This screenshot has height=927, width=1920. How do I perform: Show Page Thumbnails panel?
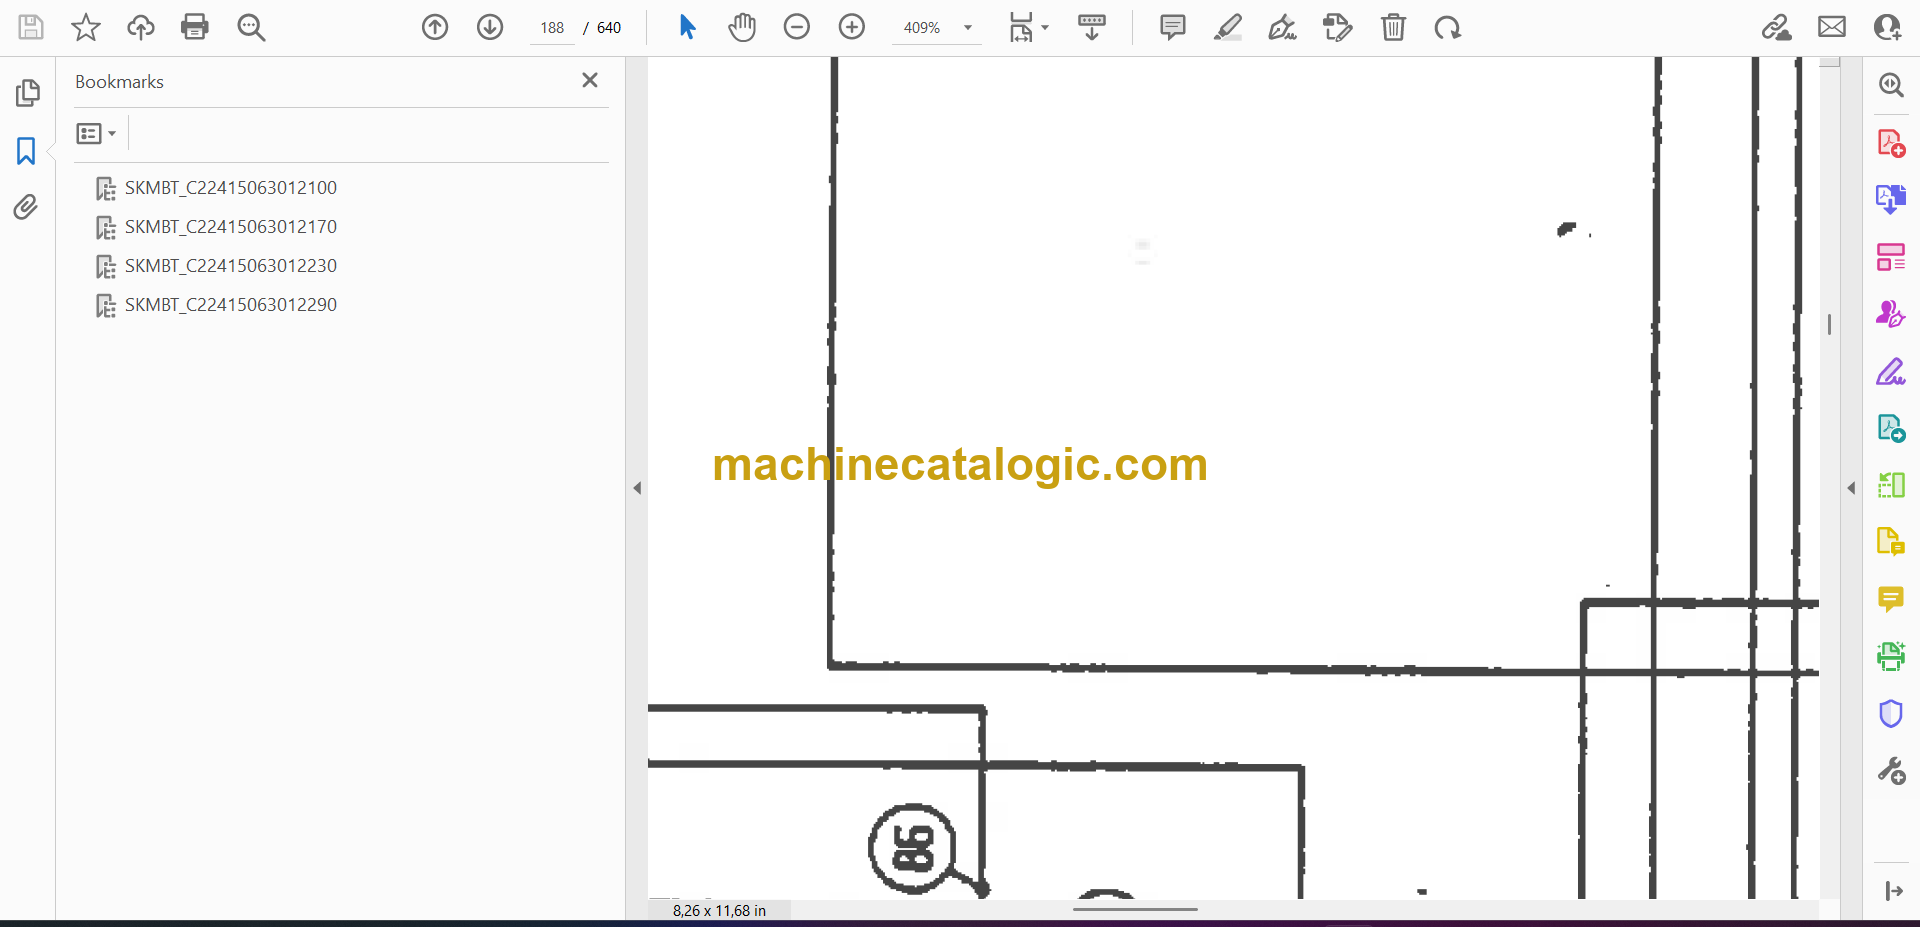click(x=27, y=93)
